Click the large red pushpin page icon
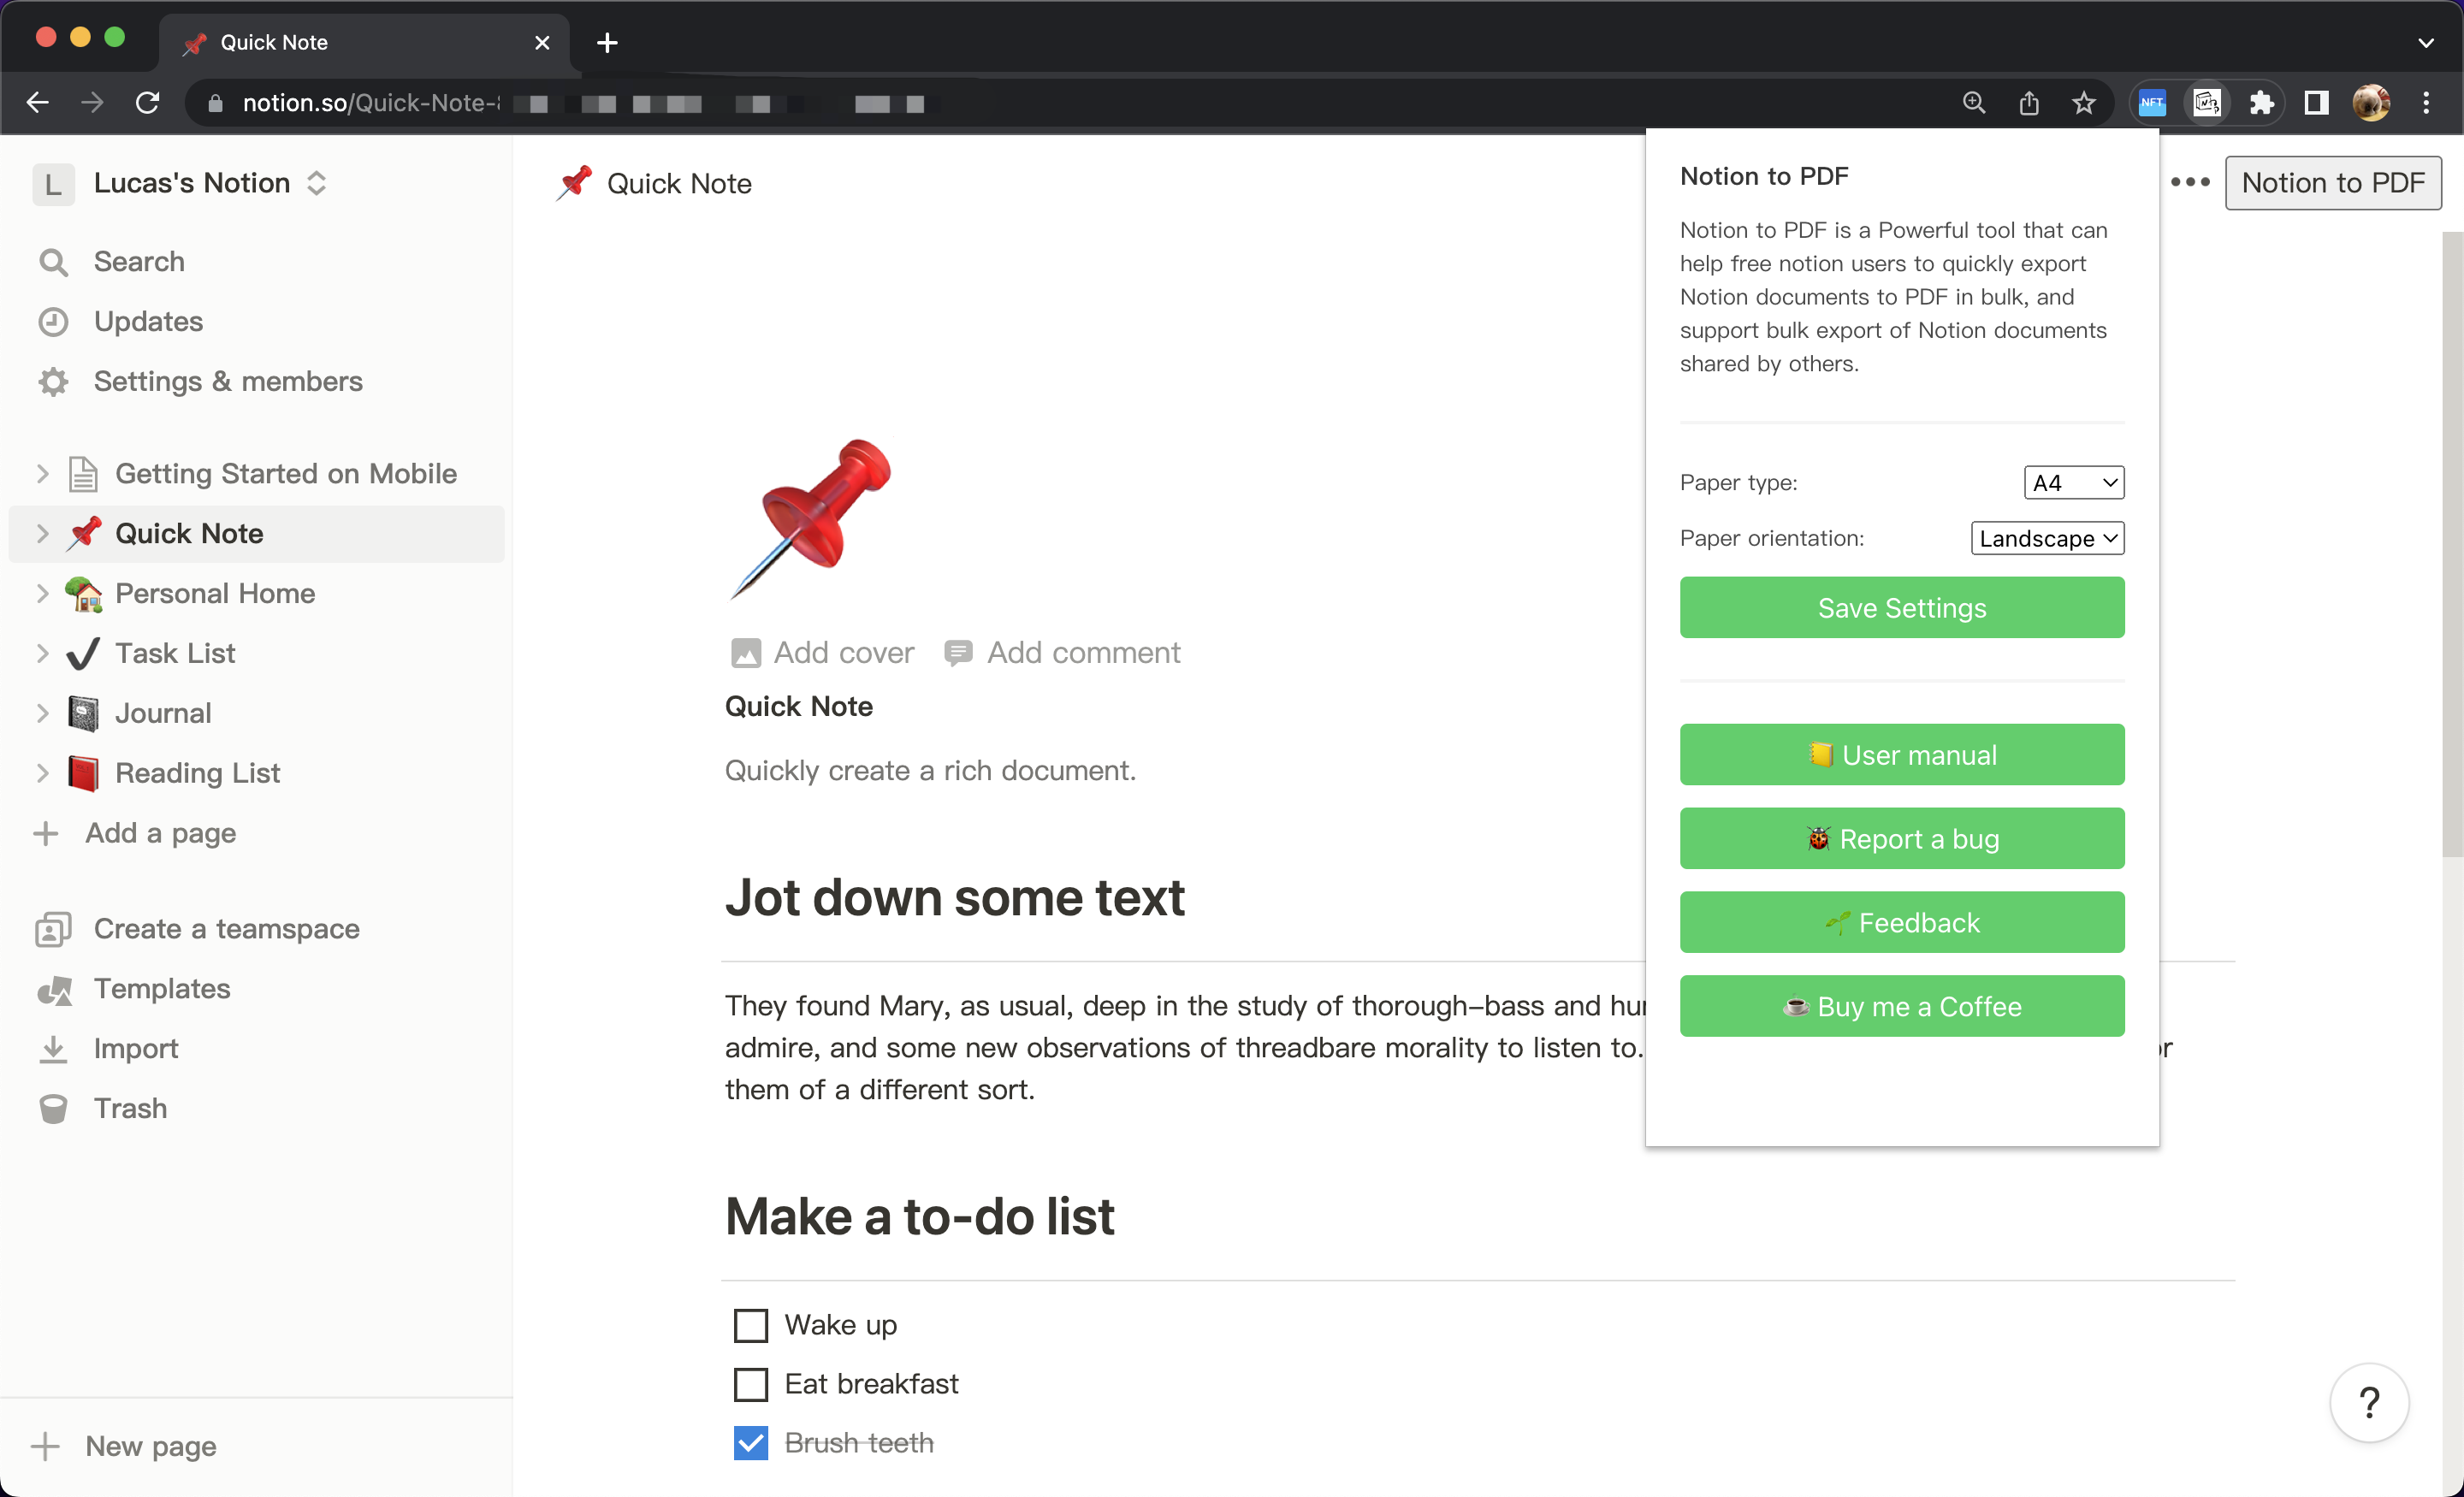2464x1497 pixels. (x=811, y=518)
